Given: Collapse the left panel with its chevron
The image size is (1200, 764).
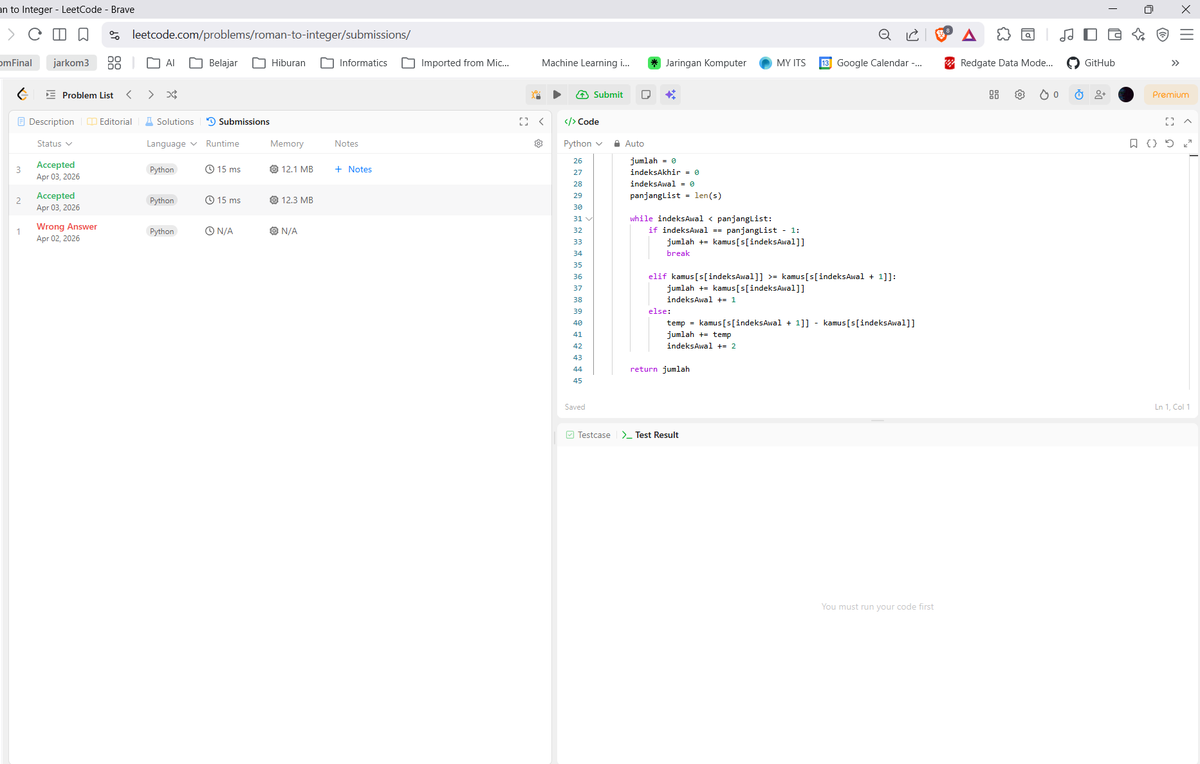Looking at the screenshot, I should pyautogui.click(x=541, y=122).
